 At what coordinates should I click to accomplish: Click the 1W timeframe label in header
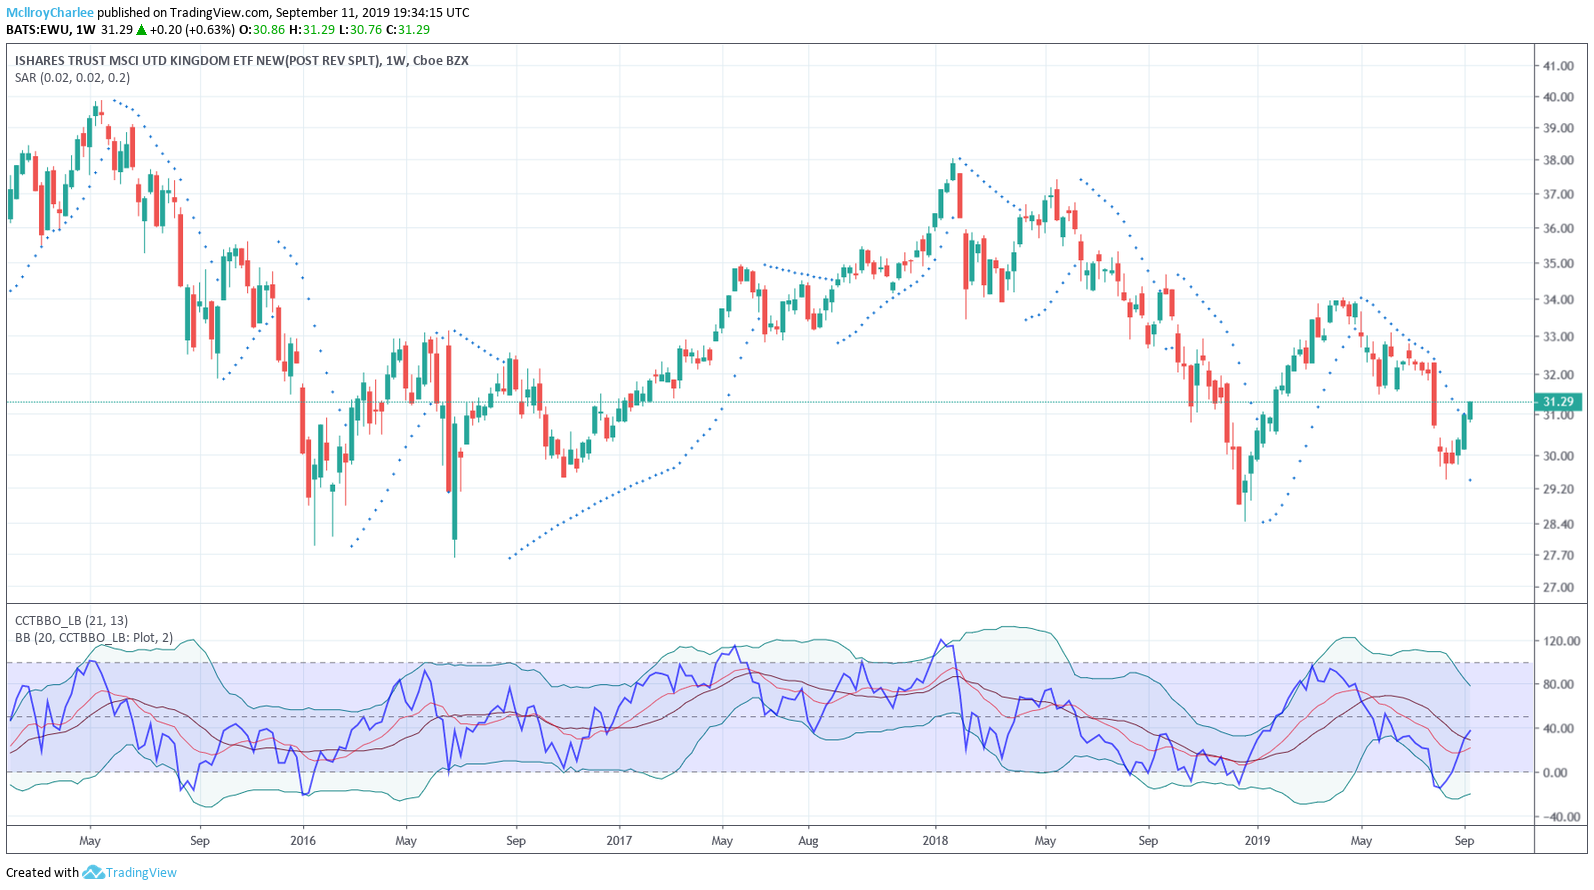point(85,30)
